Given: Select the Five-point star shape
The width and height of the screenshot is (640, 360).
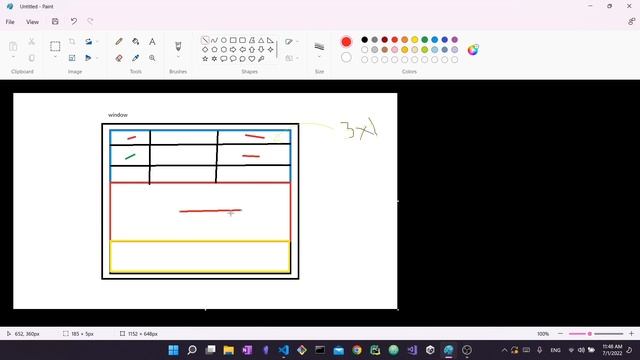Looking at the screenshot, I should pyautogui.click(x=205, y=59).
